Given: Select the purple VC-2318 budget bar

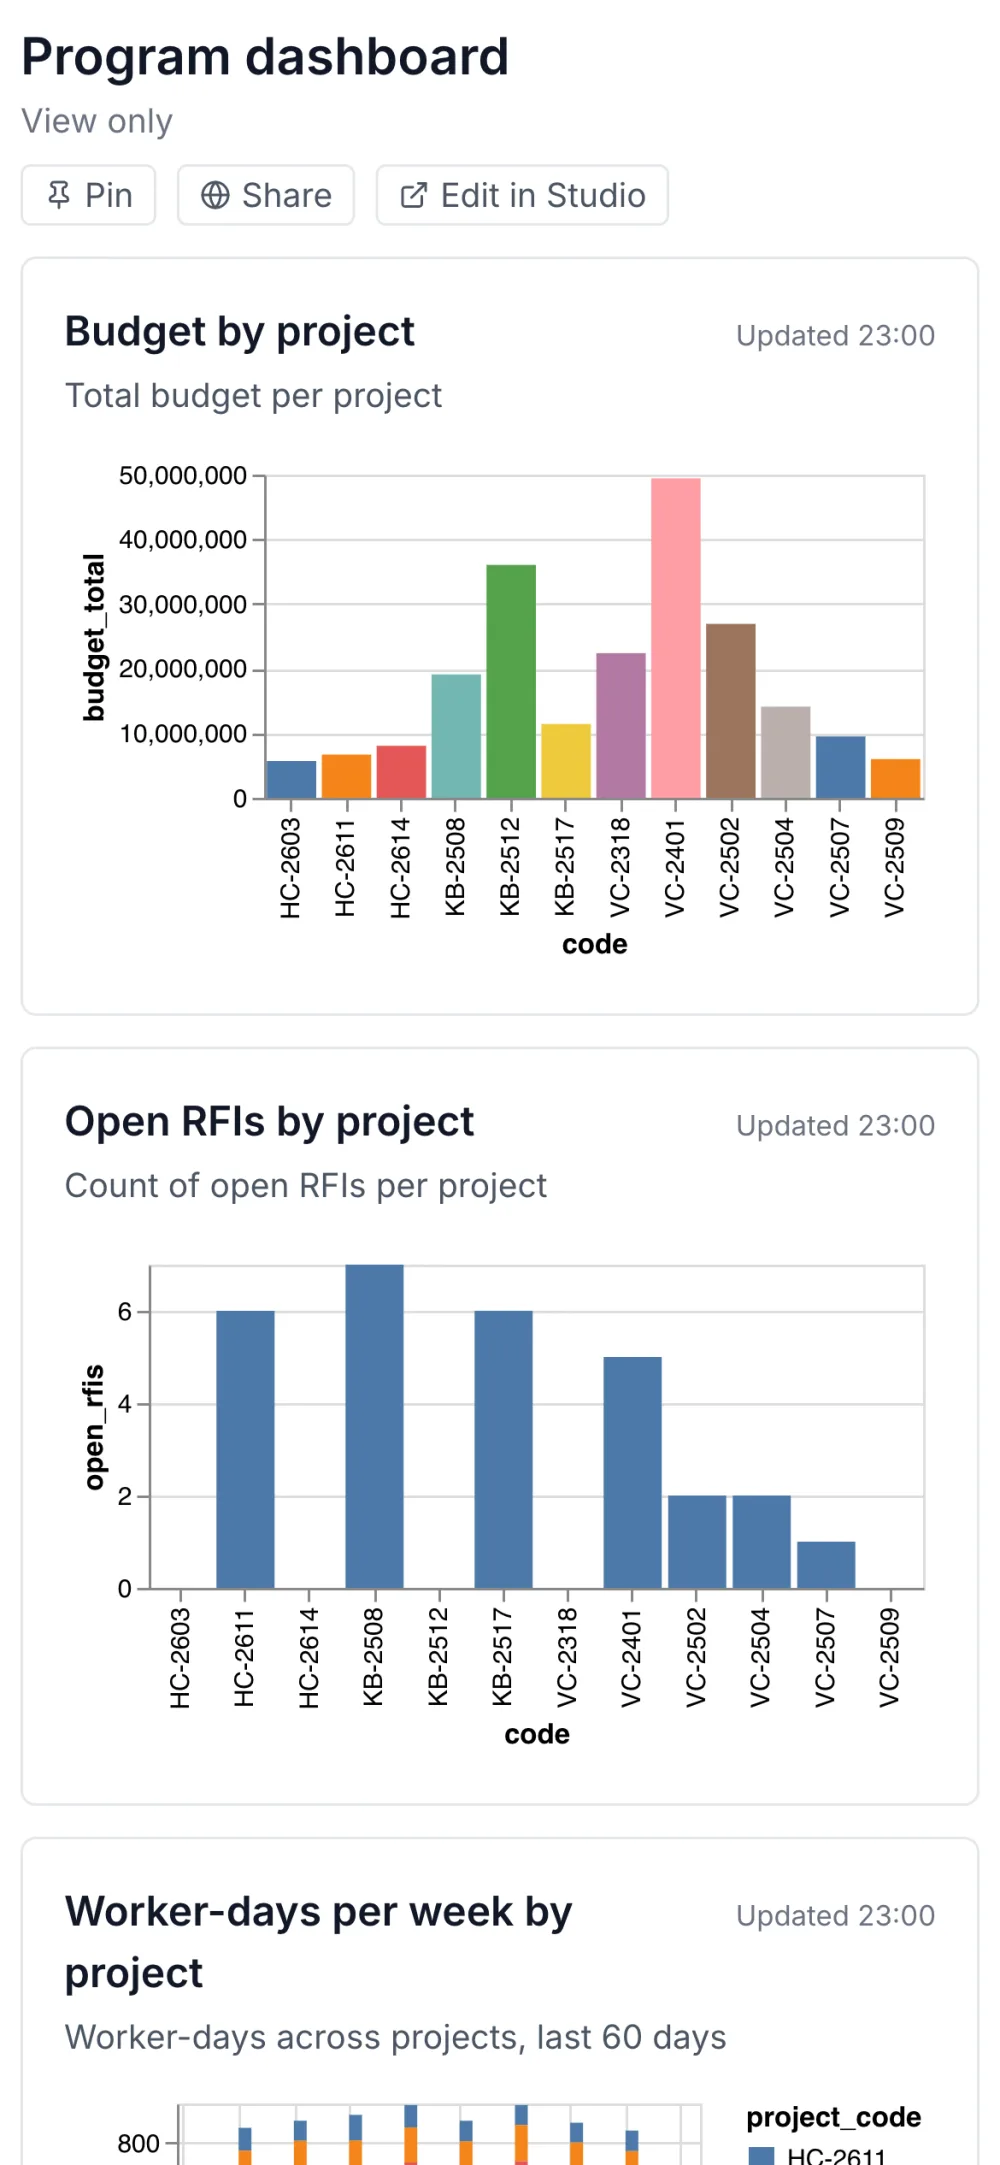Looking at the screenshot, I should point(621,725).
